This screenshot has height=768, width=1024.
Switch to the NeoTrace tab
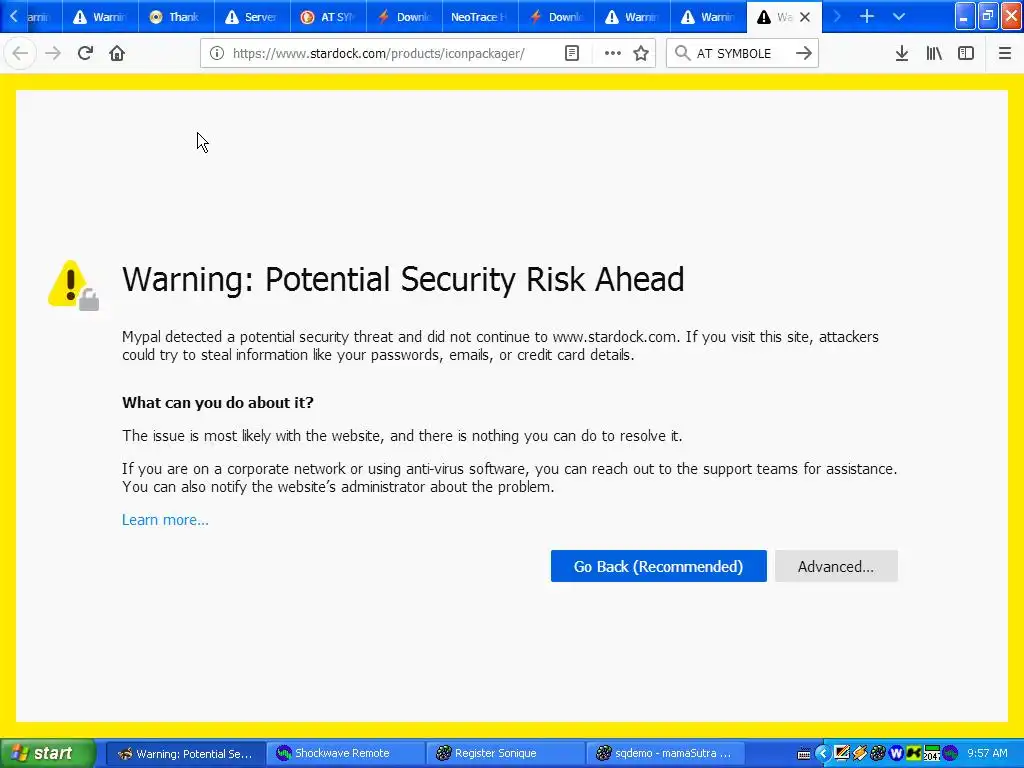pyautogui.click(x=480, y=17)
